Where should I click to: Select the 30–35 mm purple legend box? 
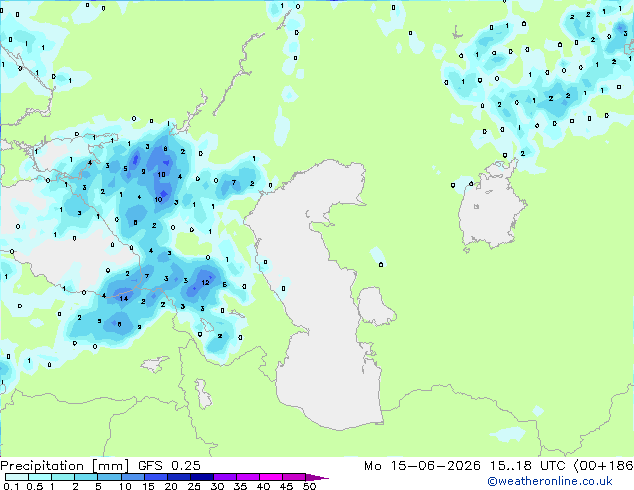[224, 477]
